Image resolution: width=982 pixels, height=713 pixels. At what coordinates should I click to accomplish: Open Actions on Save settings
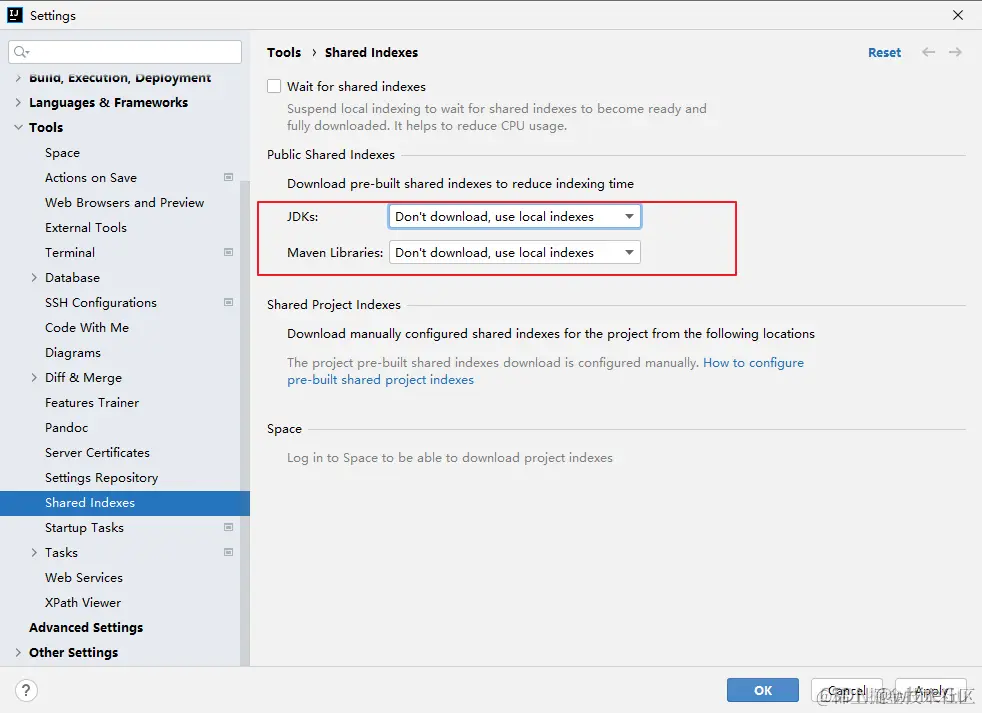pyautogui.click(x=91, y=177)
